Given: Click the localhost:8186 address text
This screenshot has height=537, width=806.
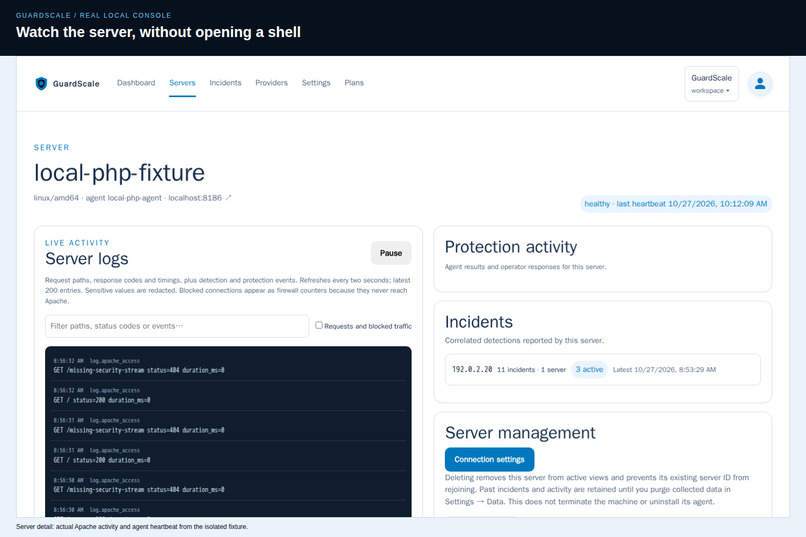Looking at the screenshot, I should pos(195,198).
